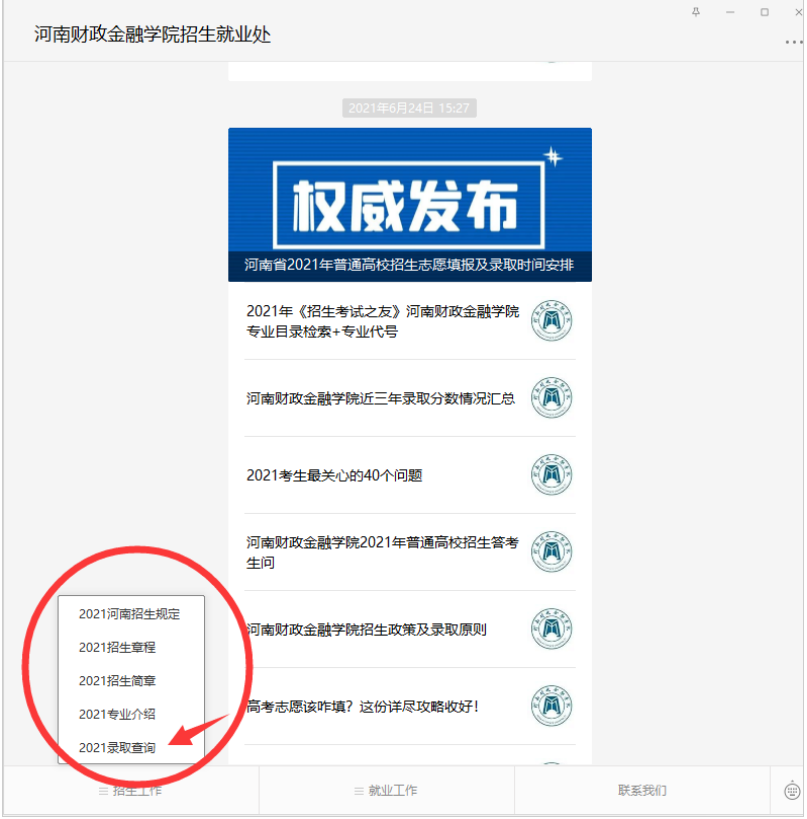The image size is (807, 819).
Task: Click the timestamp 2021年6月24日 15:27
Action: (409, 107)
